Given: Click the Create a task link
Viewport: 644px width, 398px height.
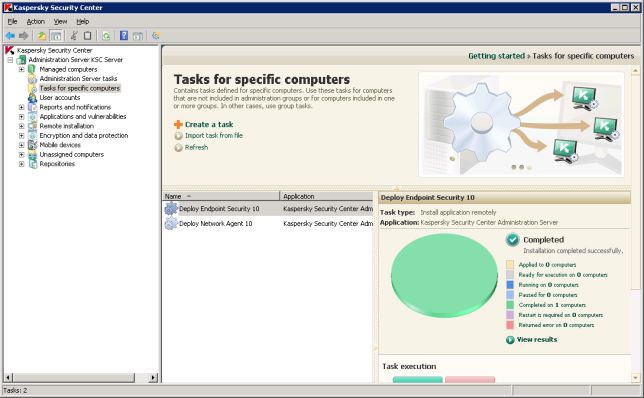Looking at the screenshot, I should 209,124.
